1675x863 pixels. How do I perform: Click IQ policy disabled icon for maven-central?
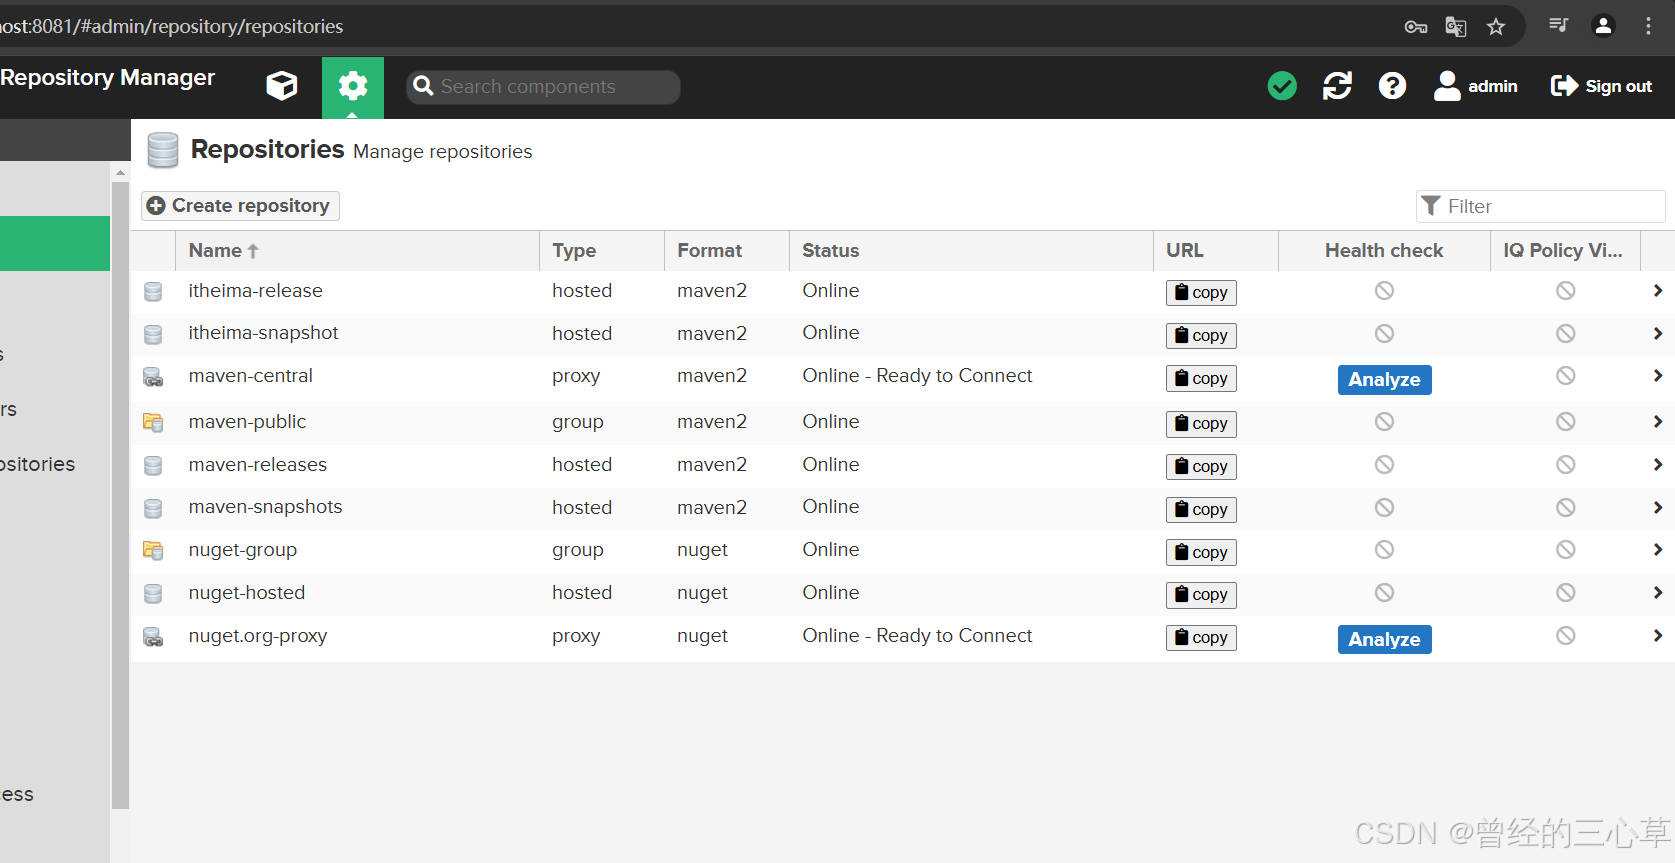pos(1566,376)
